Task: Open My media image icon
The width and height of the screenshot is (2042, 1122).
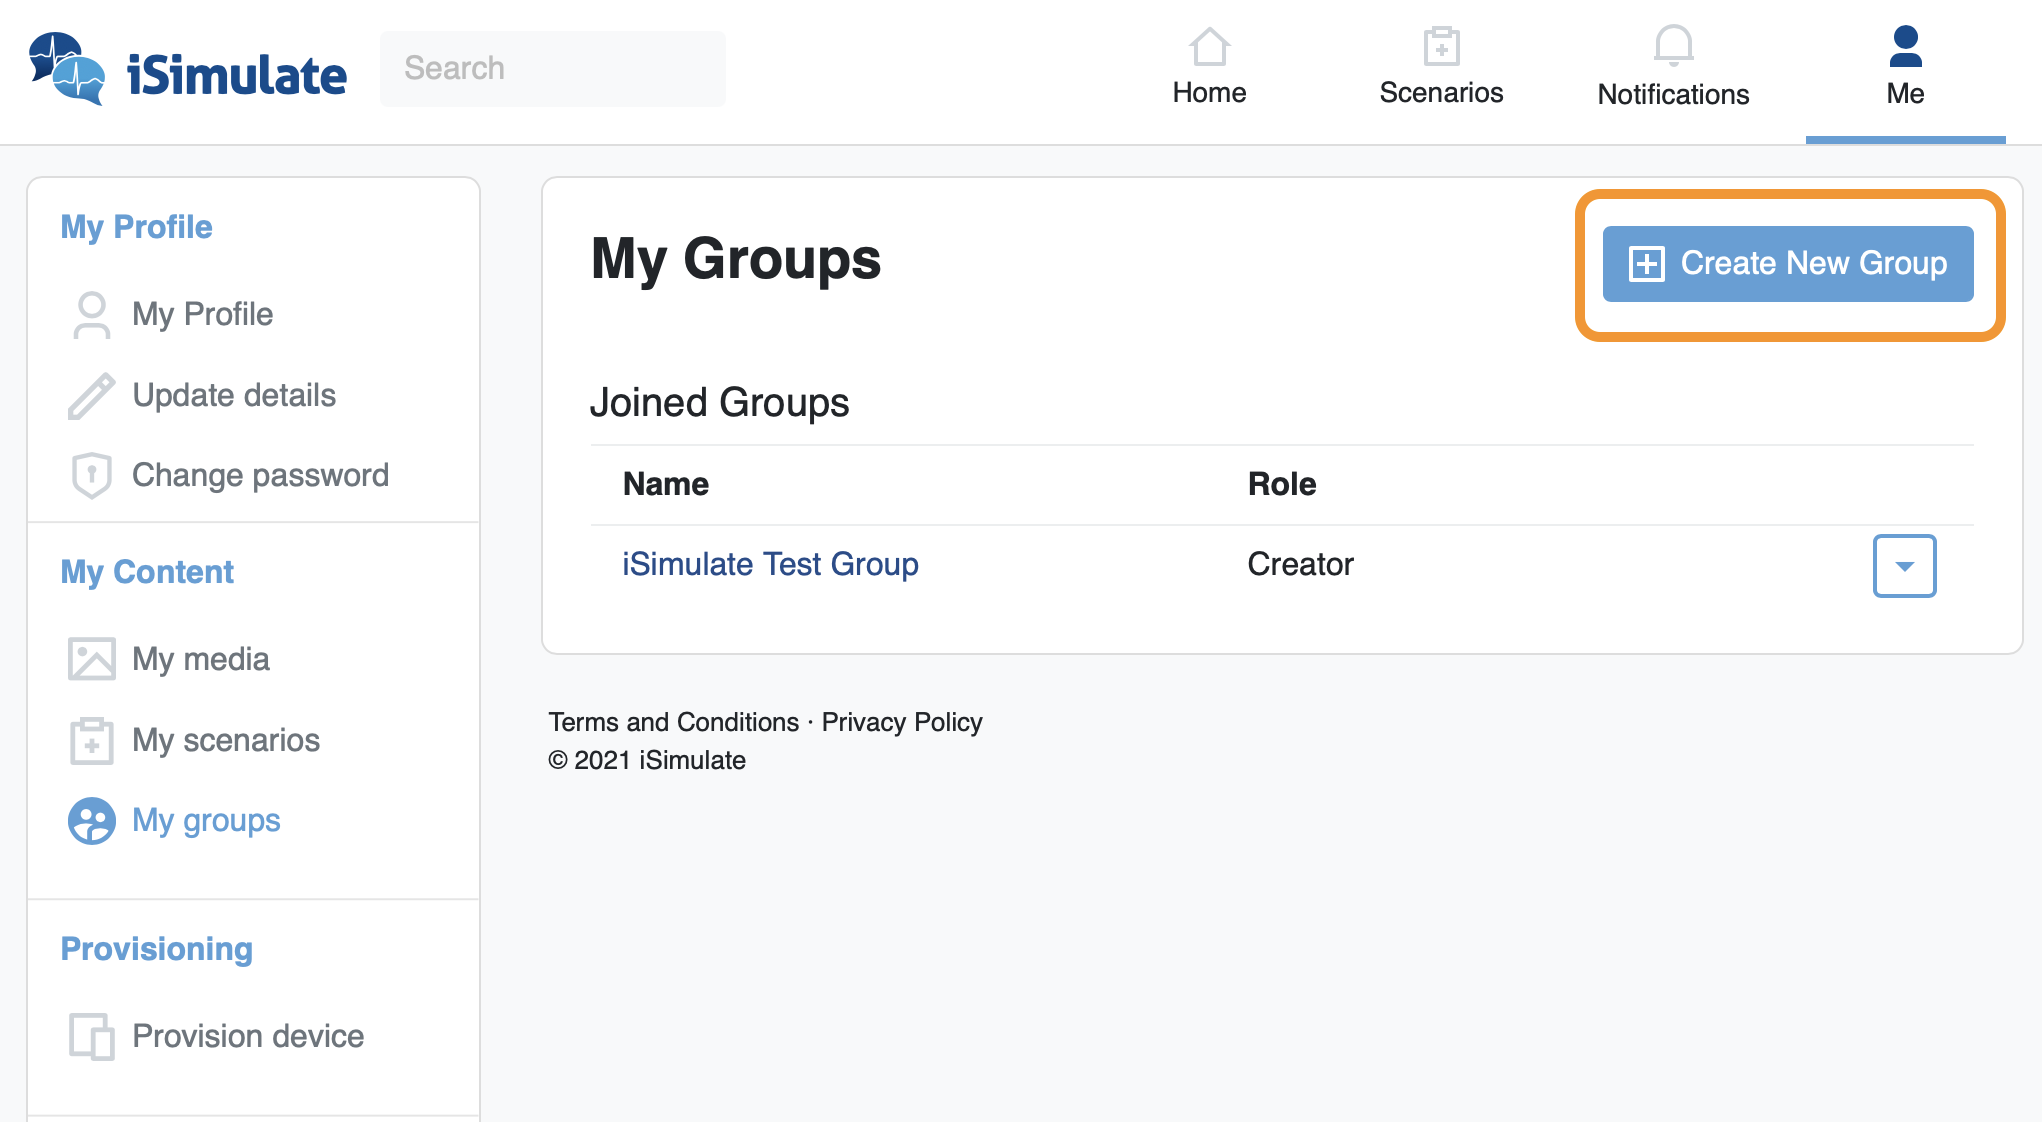Action: click(x=91, y=659)
